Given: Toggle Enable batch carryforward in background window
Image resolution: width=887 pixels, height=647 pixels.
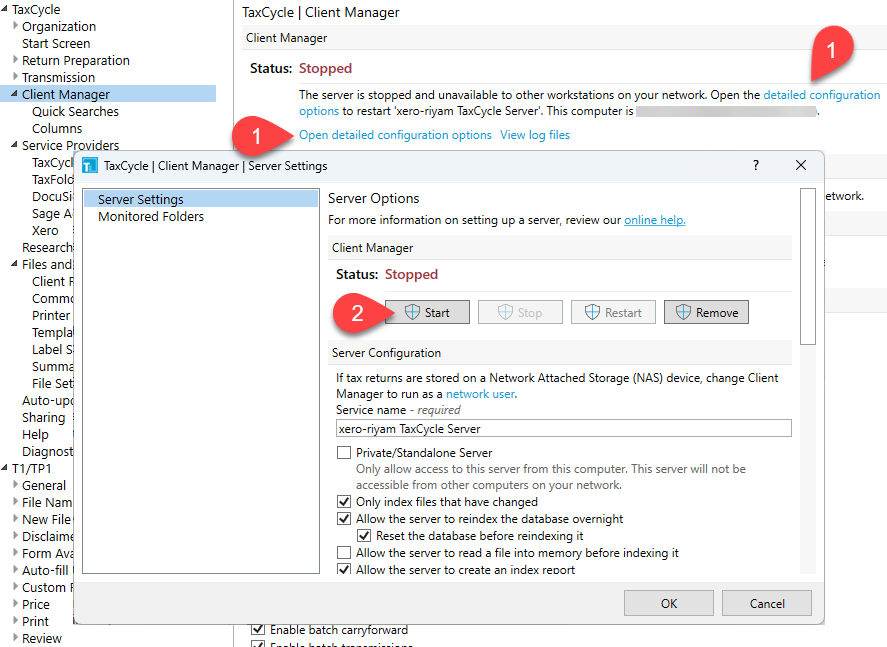Looking at the screenshot, I should (x=257, y=629).
